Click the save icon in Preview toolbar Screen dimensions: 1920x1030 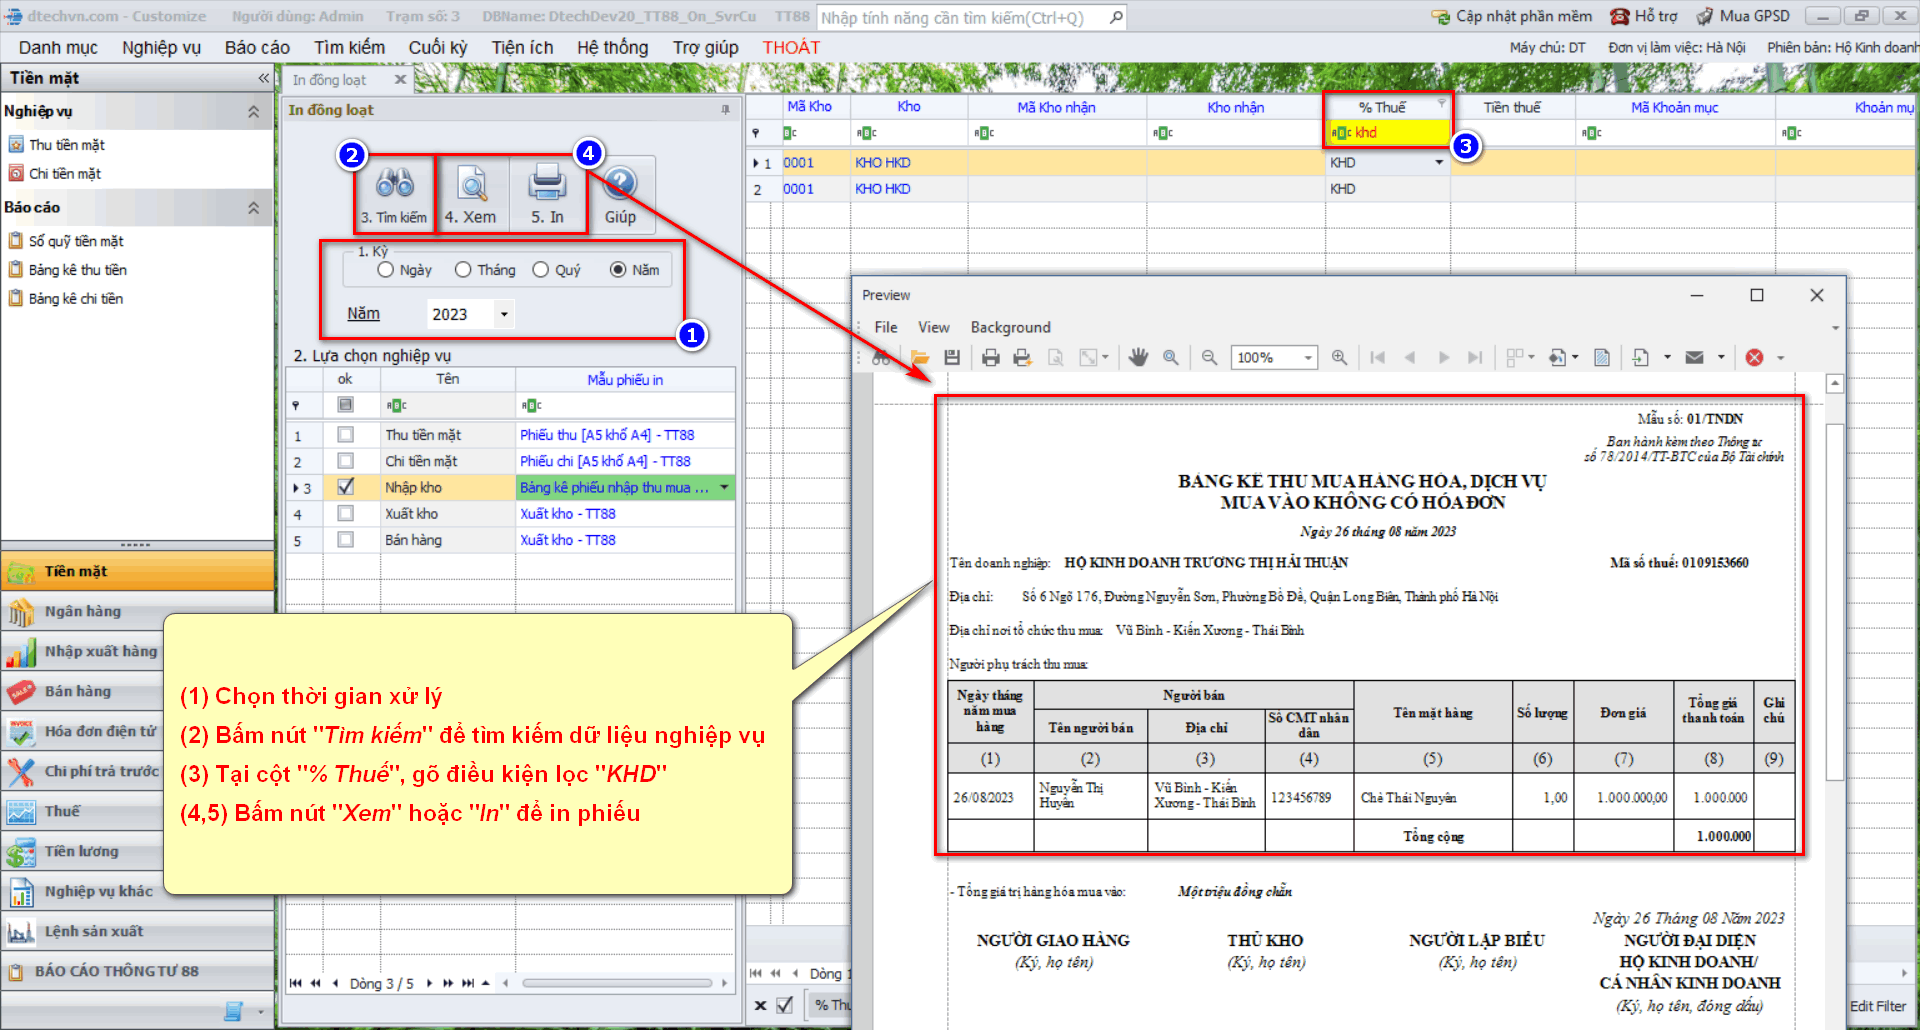coord(952,358)
